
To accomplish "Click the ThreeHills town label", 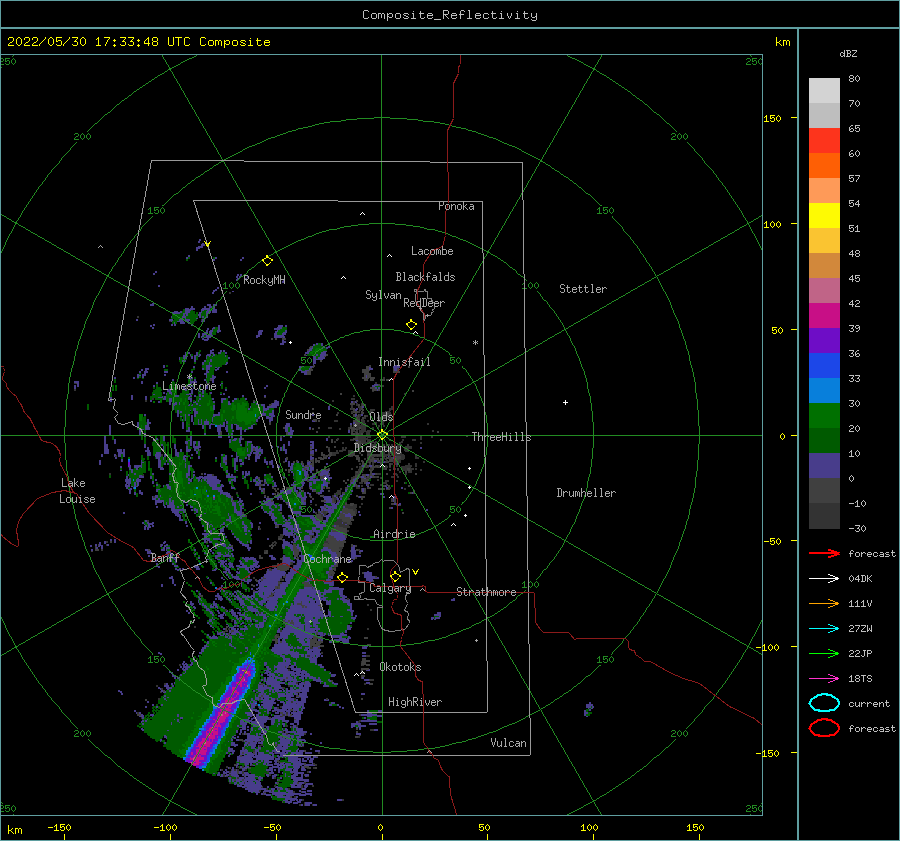I will tap(501, 437).
